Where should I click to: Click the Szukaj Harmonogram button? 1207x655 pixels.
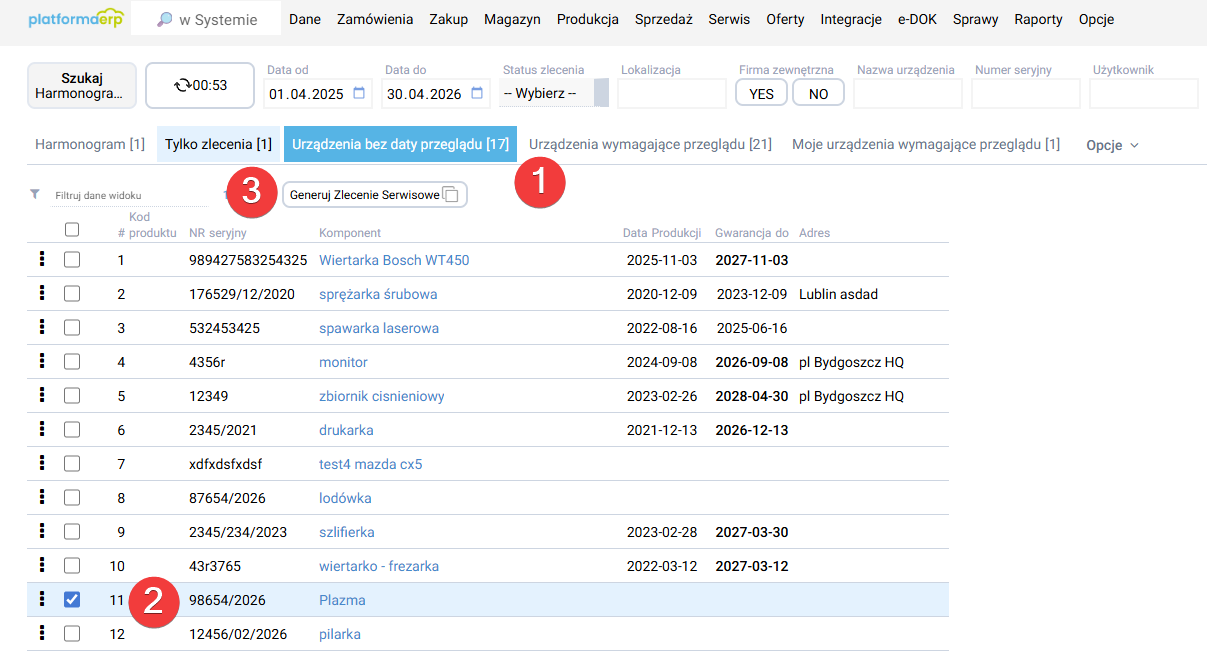click(81, 85)
